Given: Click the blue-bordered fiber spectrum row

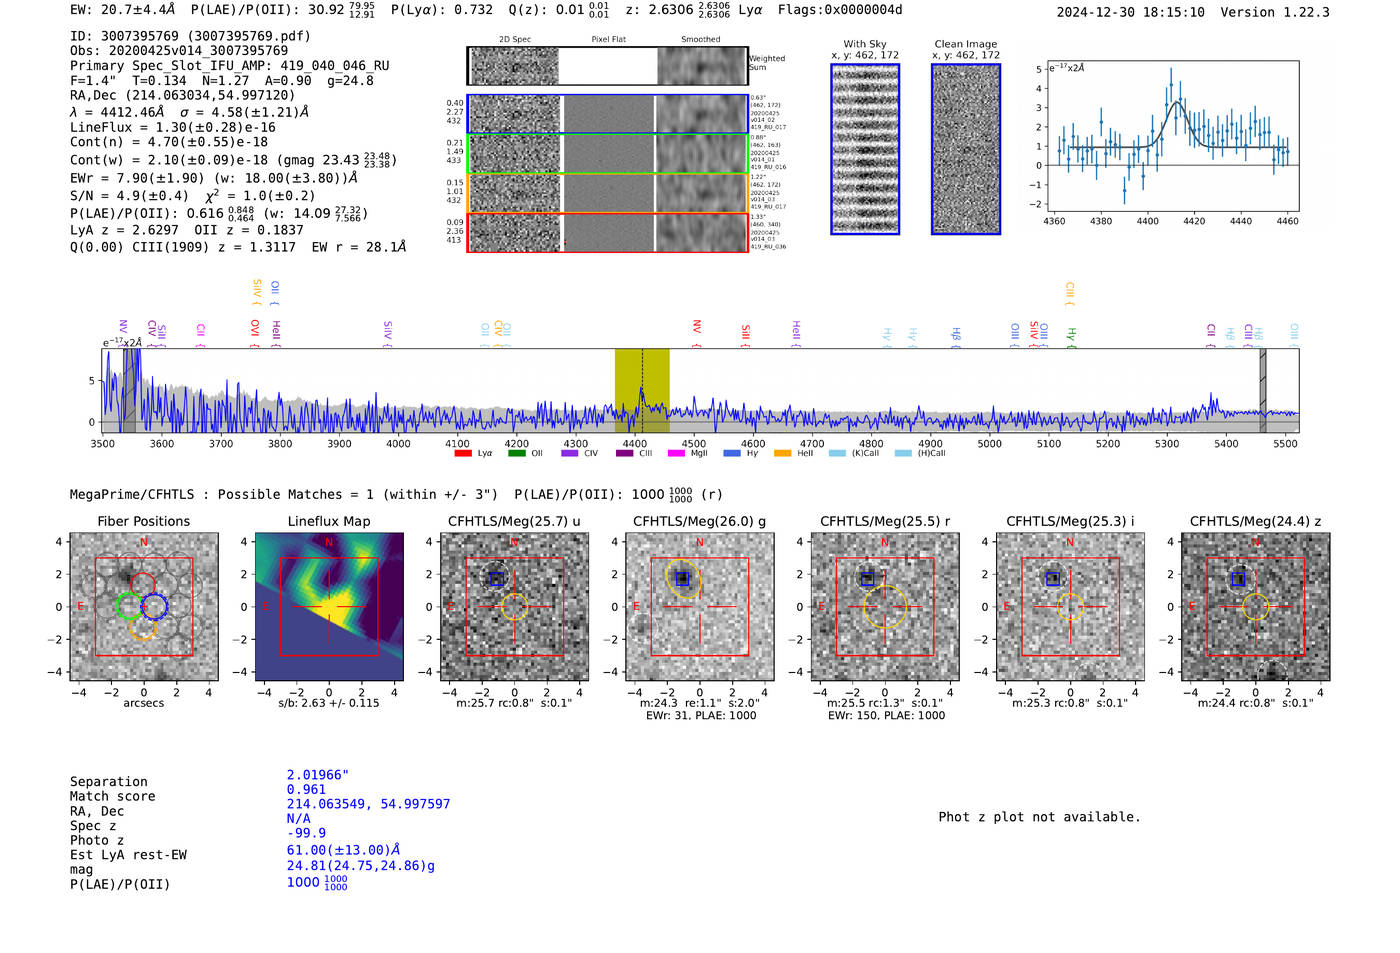Looking at the screenshot, I should point(607,114).
